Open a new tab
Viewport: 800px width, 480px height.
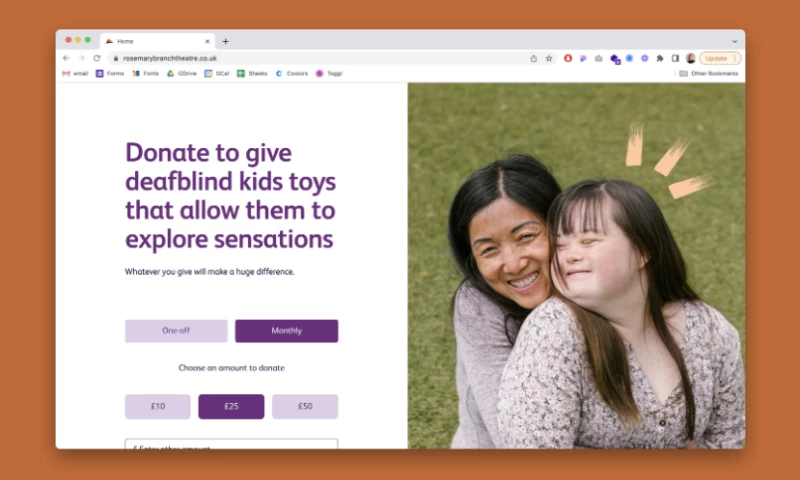click(x=226, y=41)
